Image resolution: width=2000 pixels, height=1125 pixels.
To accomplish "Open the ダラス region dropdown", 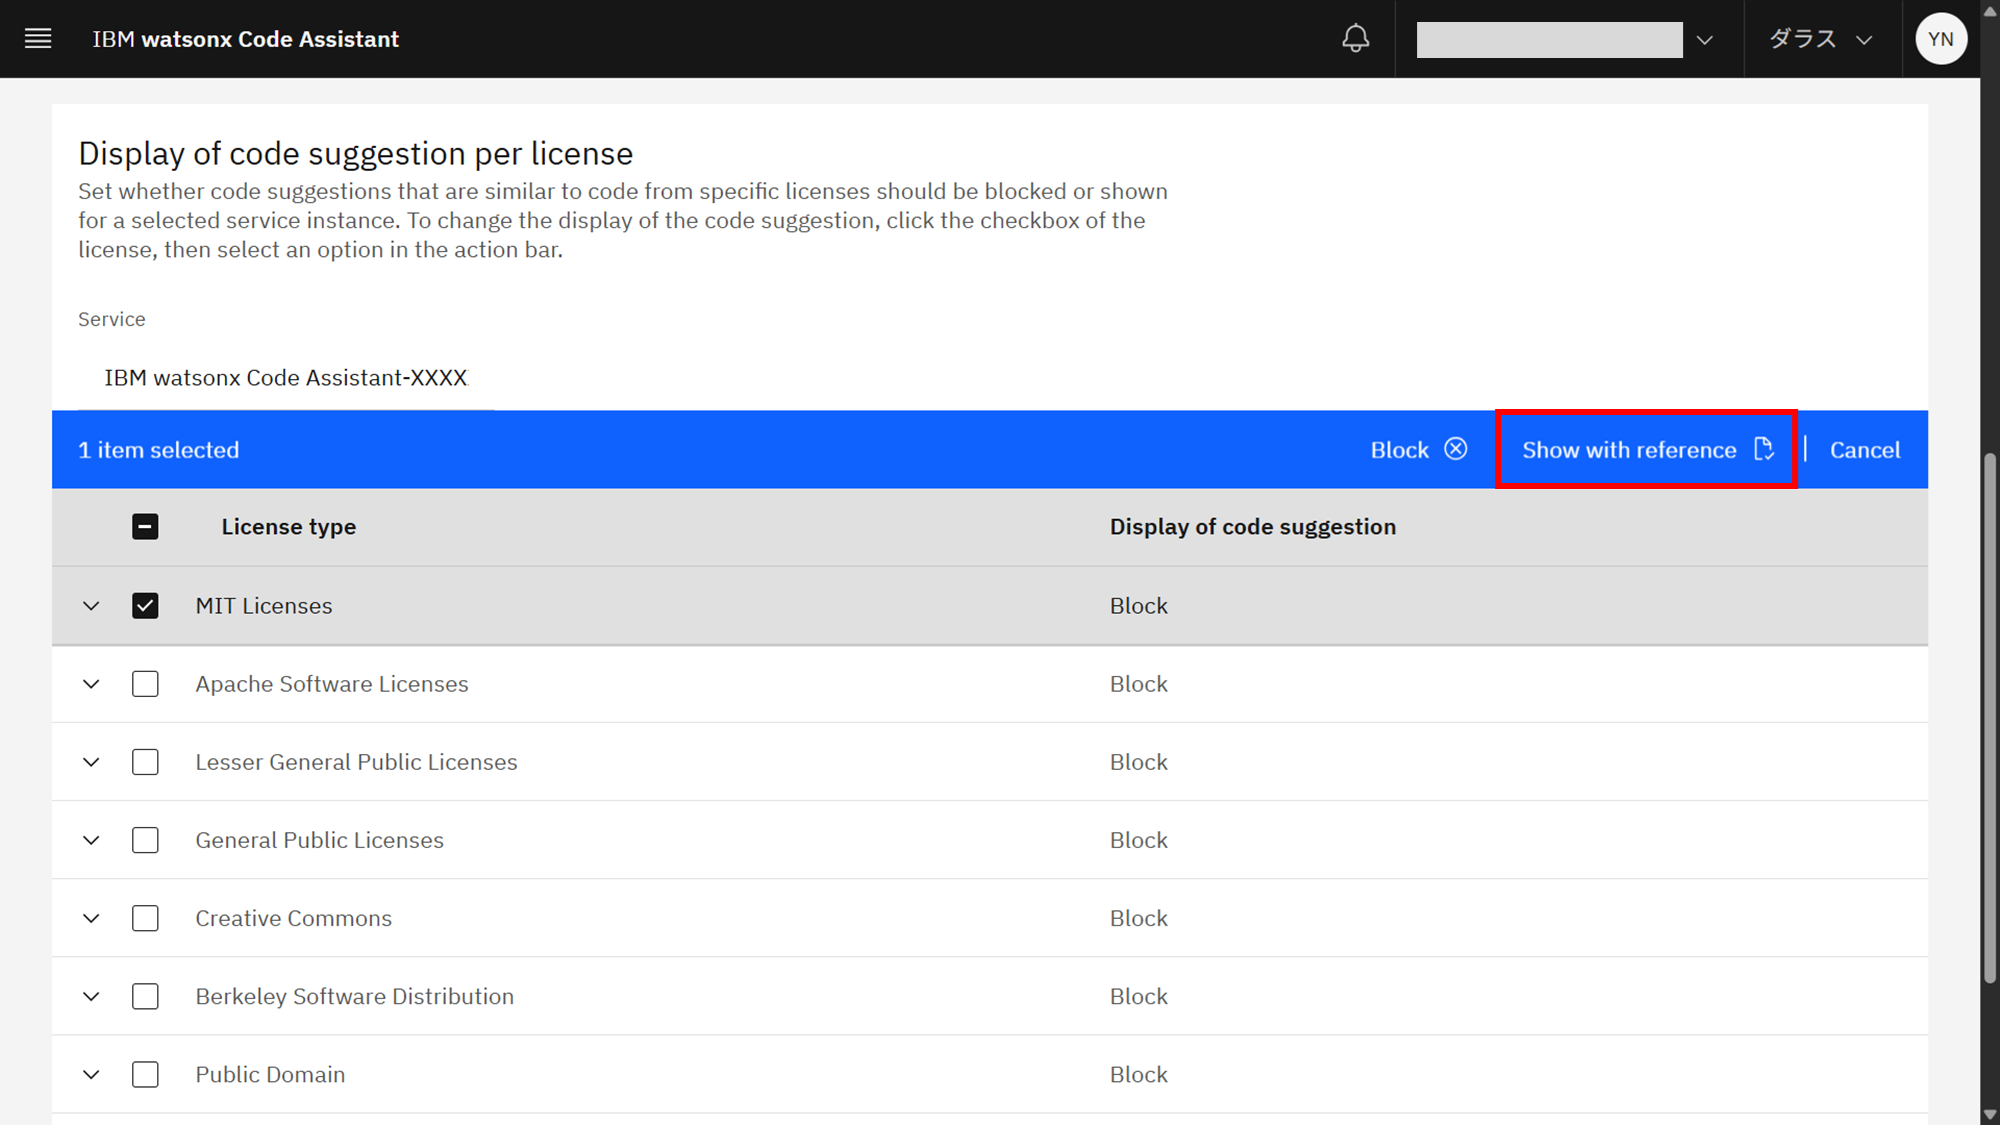I will click(x=1820, y=39).
